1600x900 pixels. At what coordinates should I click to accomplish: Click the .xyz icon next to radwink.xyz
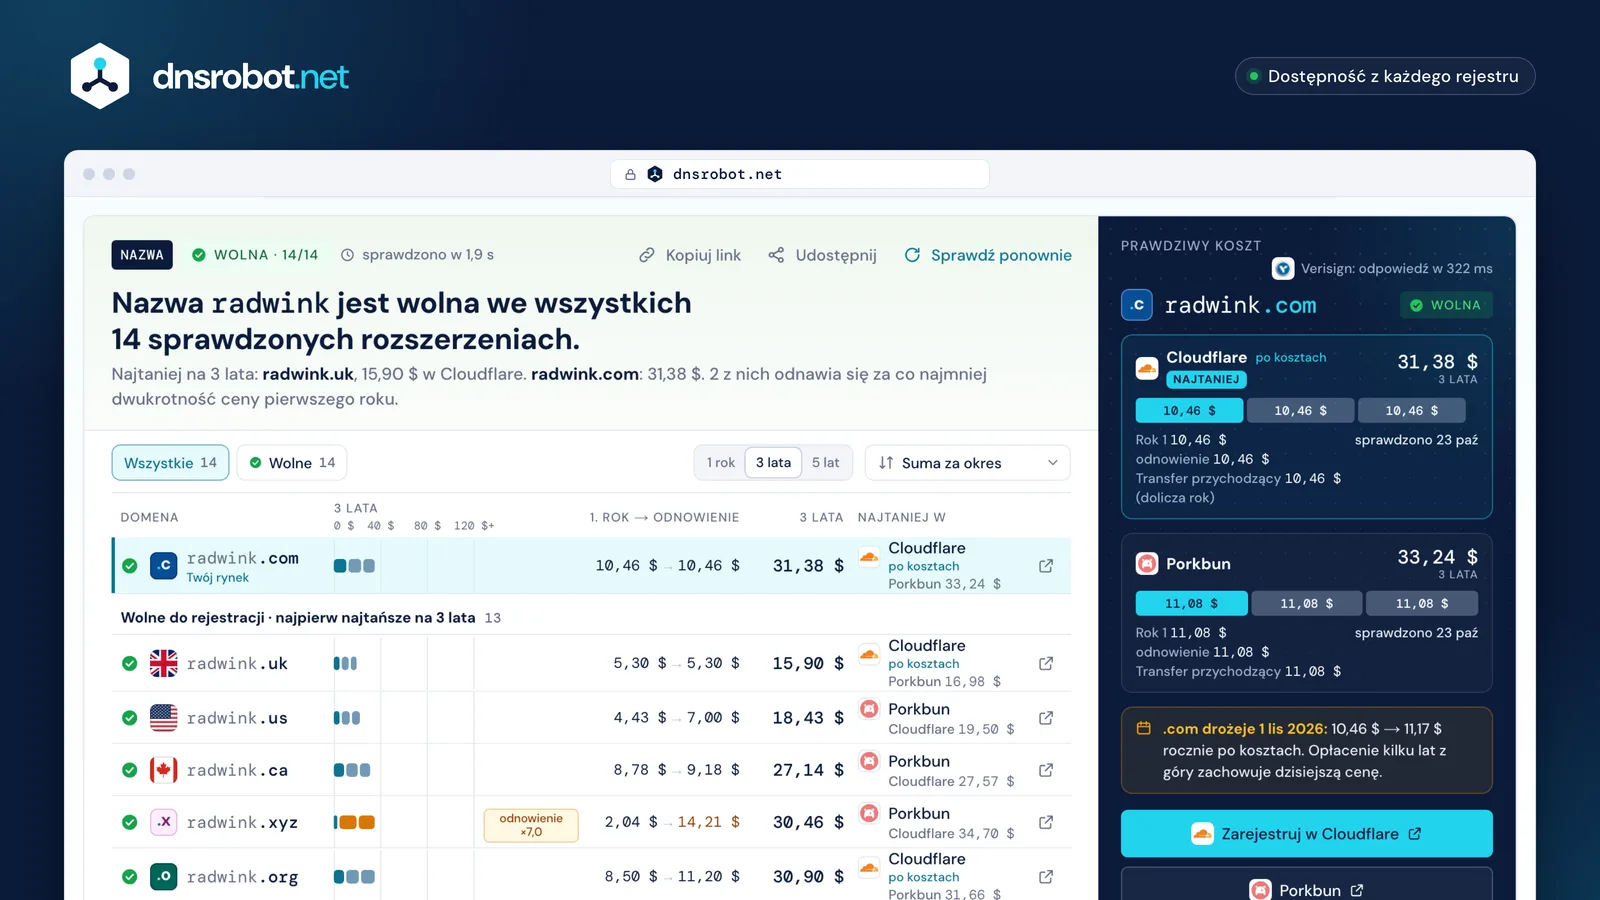(164, 822)
